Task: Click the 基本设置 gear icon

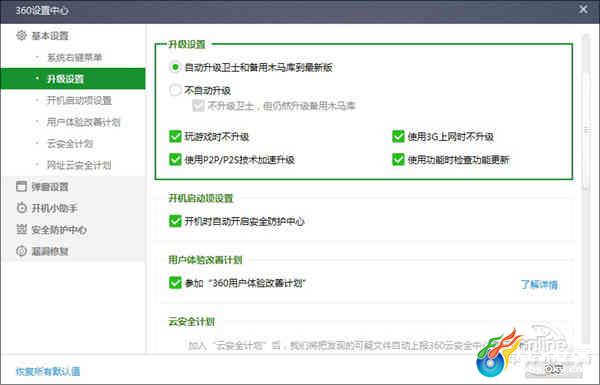Action: click(21, 36)
